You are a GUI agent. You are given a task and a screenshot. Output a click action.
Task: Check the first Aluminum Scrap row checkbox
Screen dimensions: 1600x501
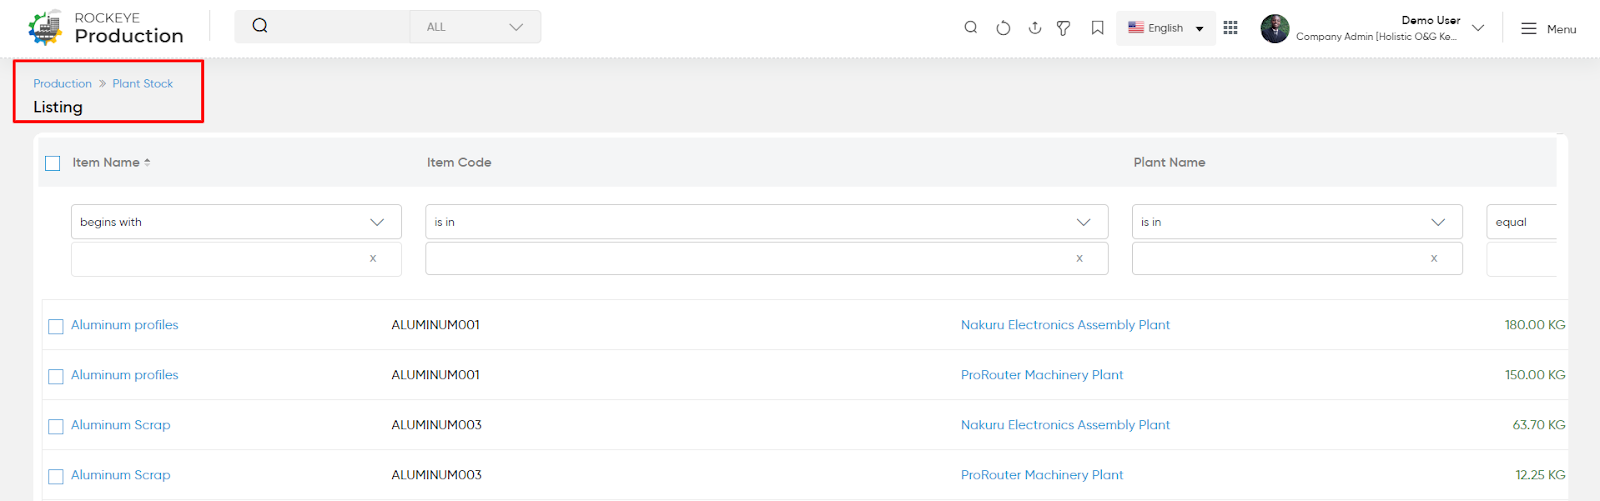(56, 426)
